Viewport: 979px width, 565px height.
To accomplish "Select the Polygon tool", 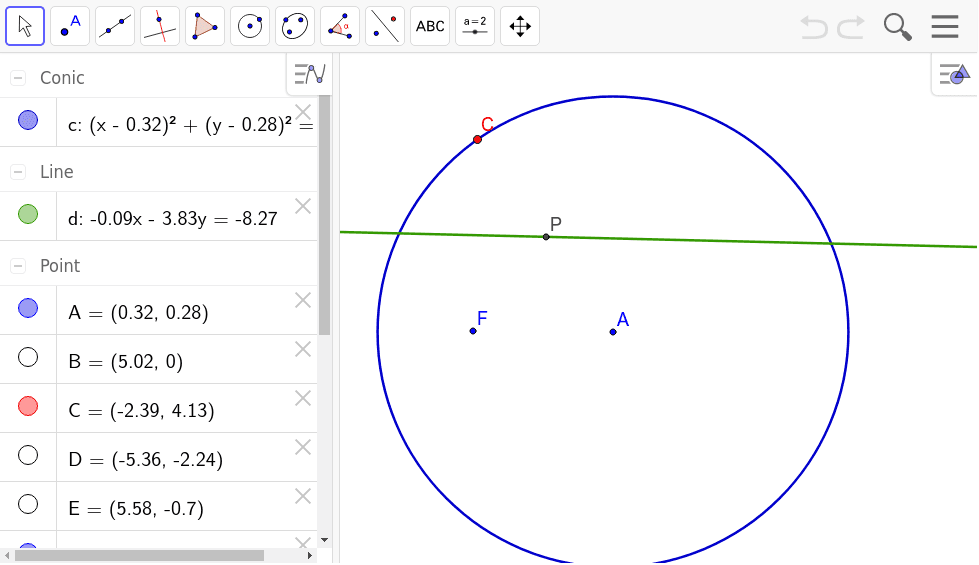I will (205, 26).
